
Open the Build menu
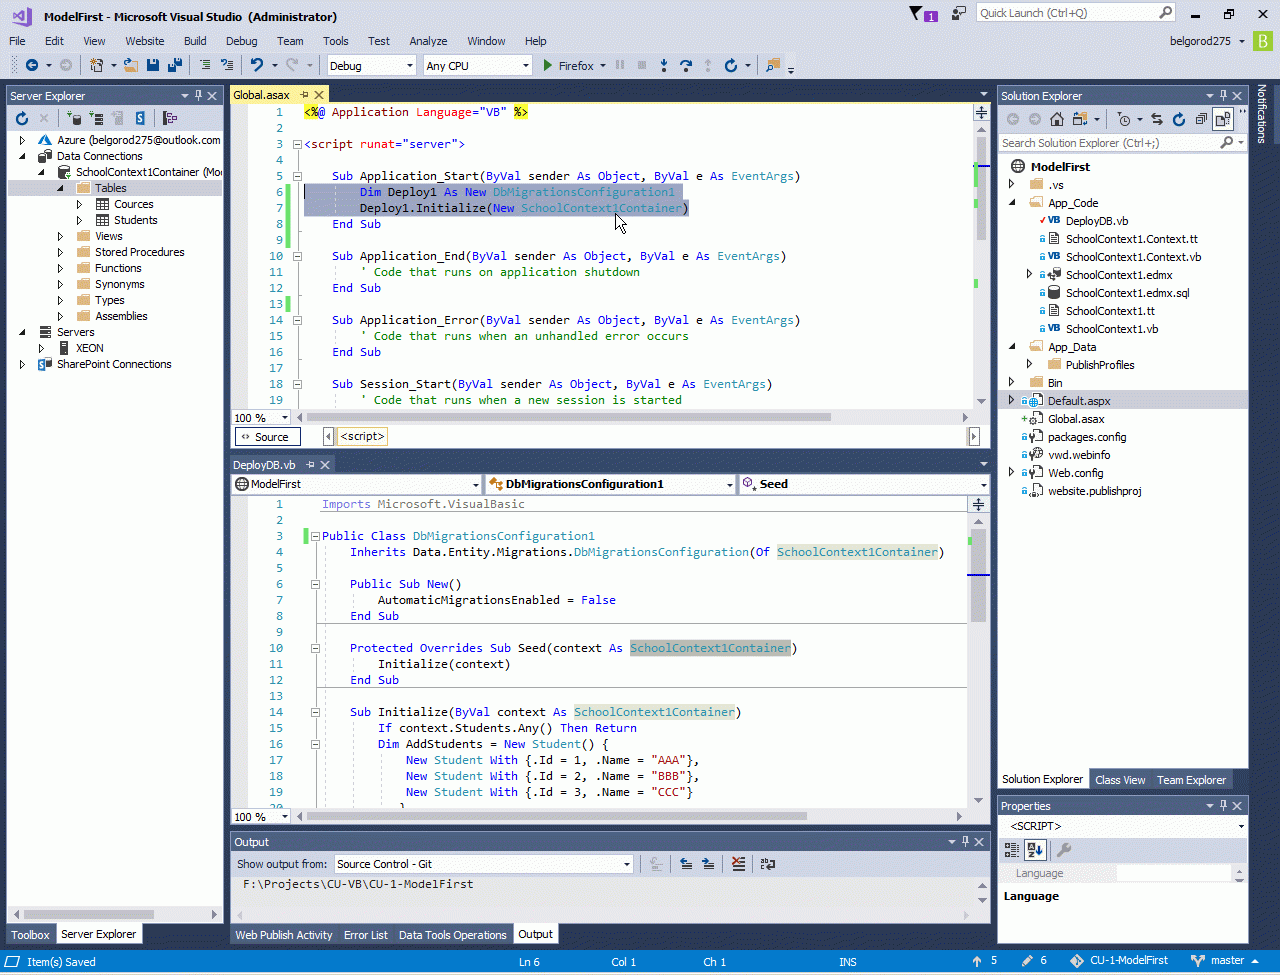coord(195,41)
